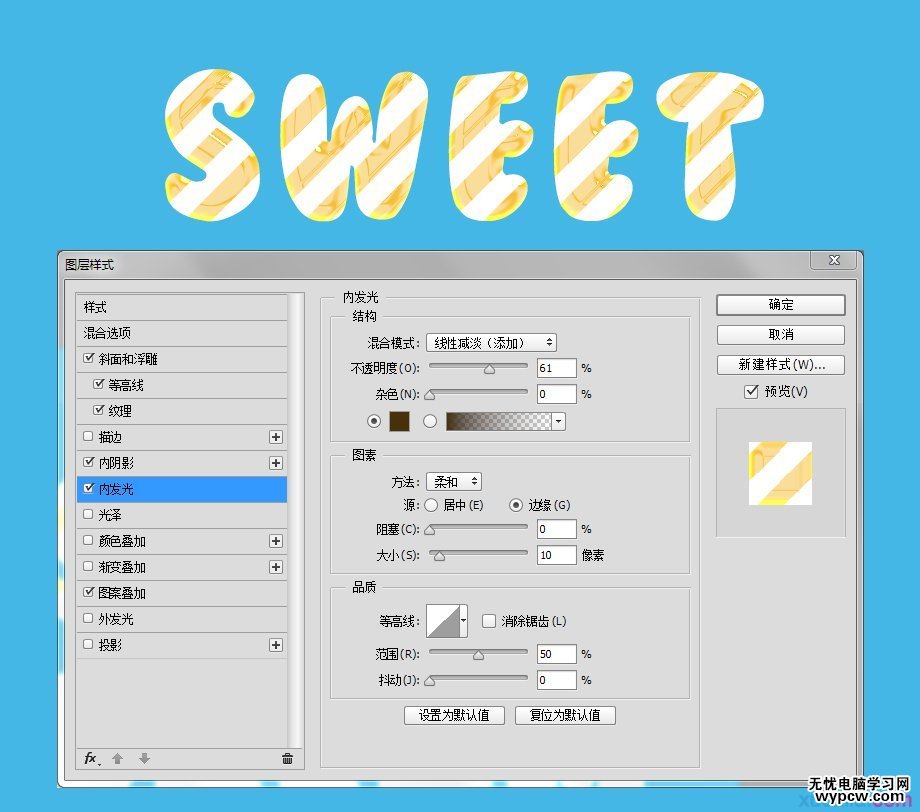Uncheck 等高线 sub-option checkbox

pos(99,384)
